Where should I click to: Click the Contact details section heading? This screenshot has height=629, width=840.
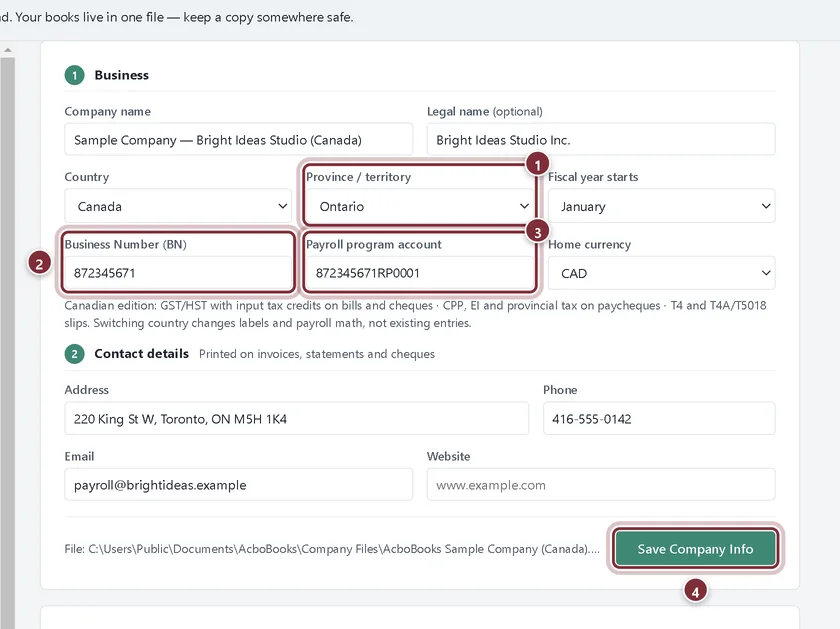(141, 354)
